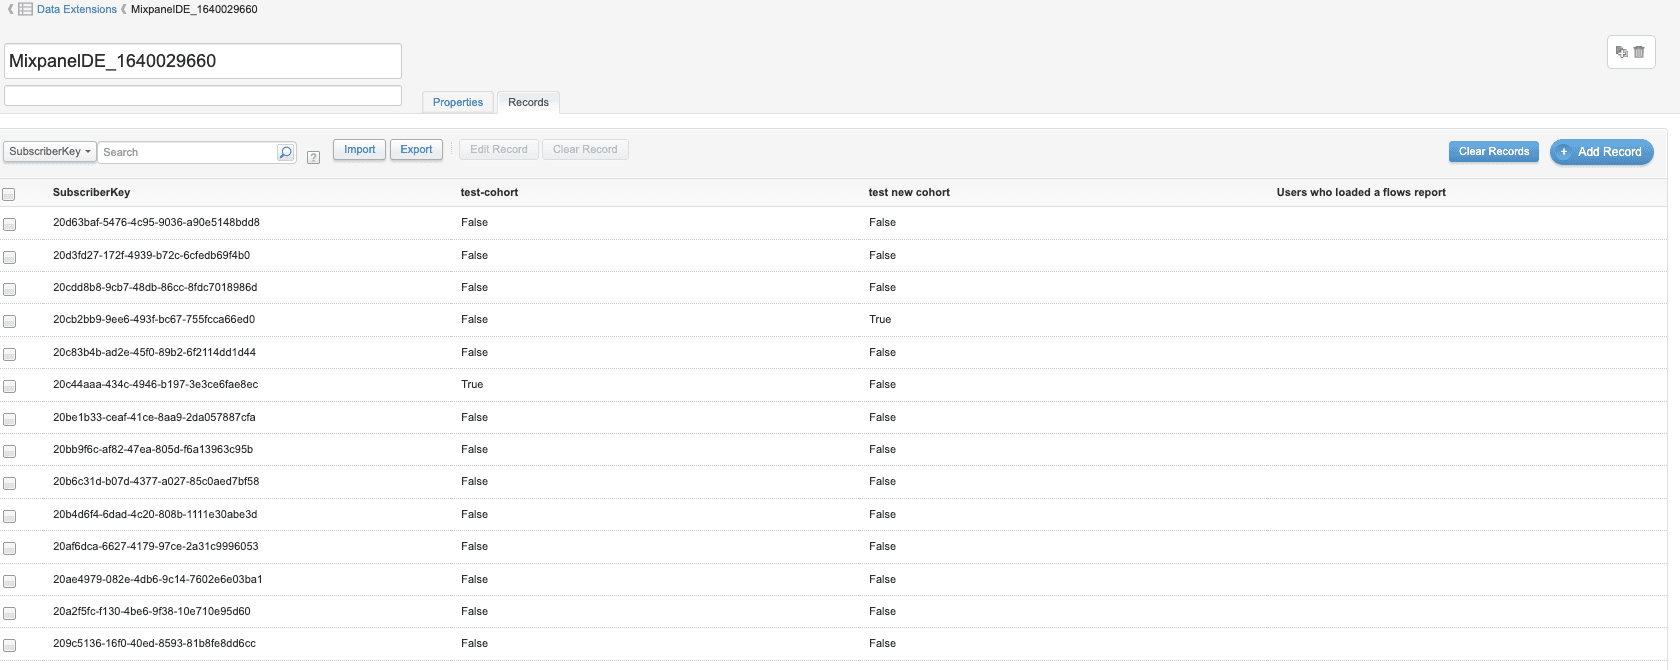The width and height of the screenshot is (1680, 670).
Task: Click the Import button
Action: pyautogui.click(x=359, y=150)
